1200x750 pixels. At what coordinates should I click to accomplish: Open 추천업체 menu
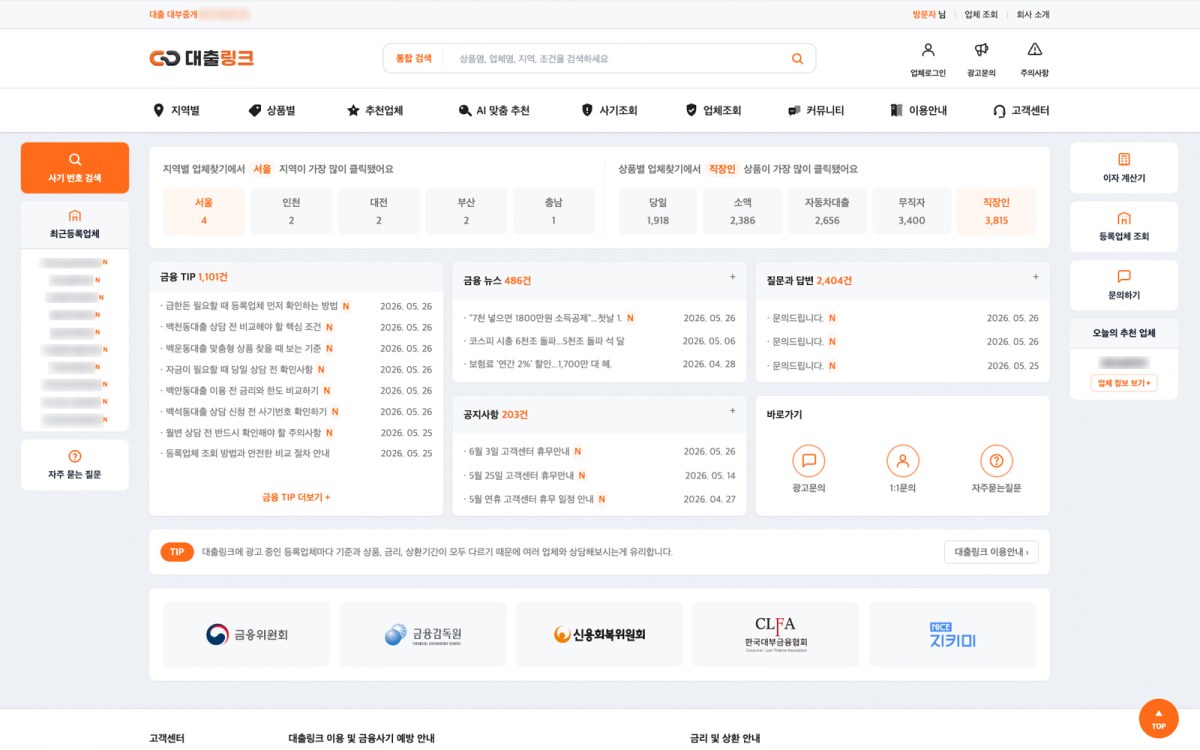tap(374, 110)
